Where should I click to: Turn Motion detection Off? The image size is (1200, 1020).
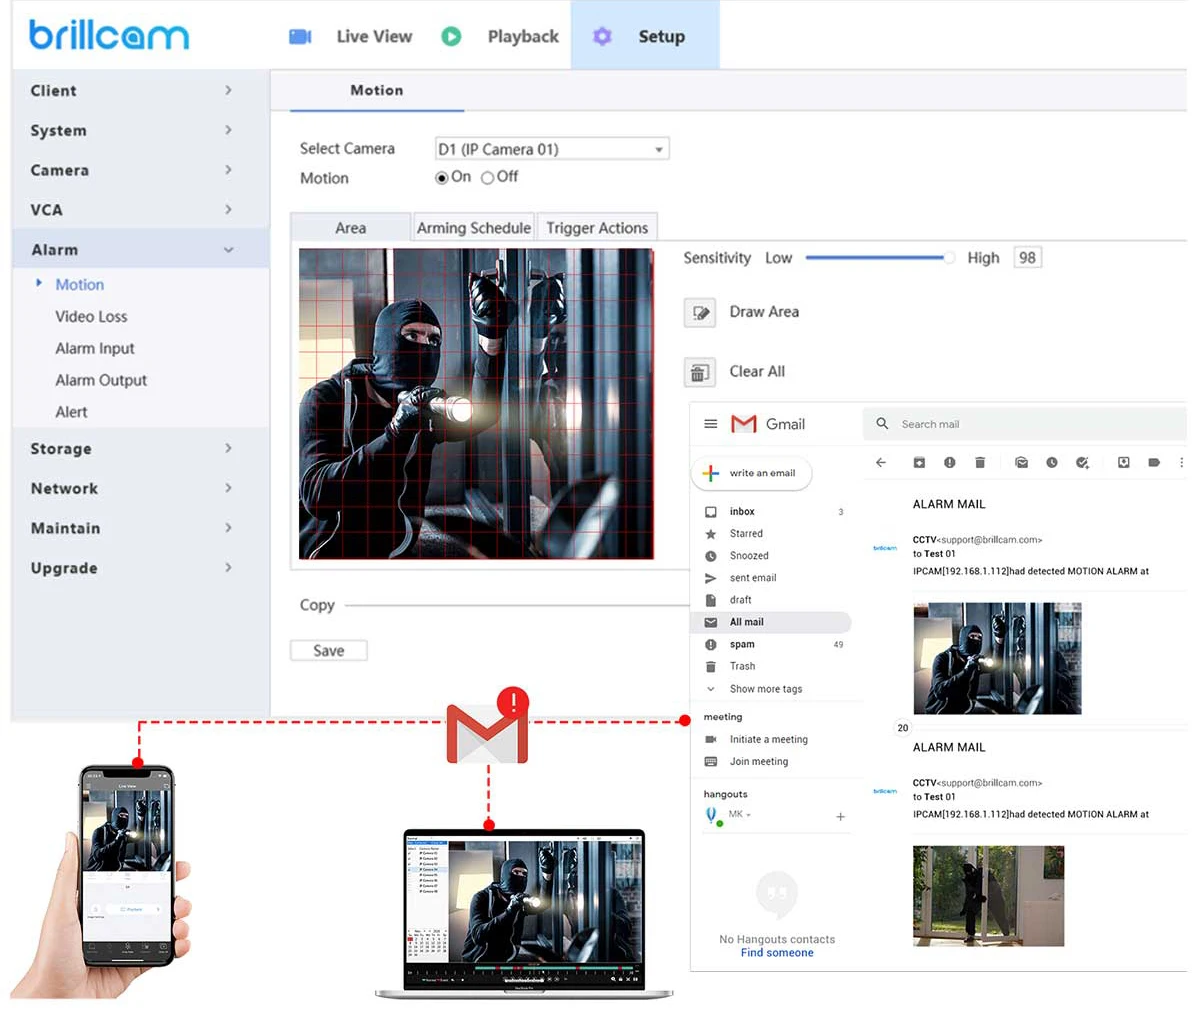click(488, 178)
